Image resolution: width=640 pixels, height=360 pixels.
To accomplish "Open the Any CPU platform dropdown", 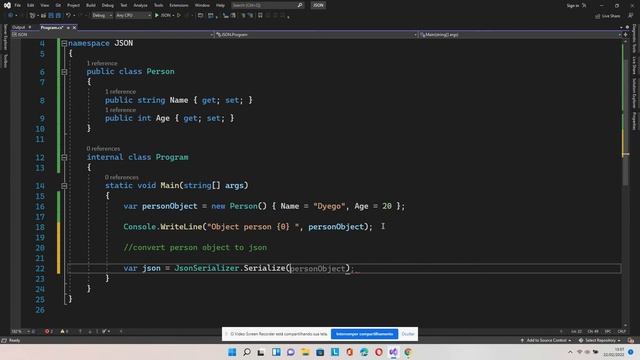I will coord(133,16).
